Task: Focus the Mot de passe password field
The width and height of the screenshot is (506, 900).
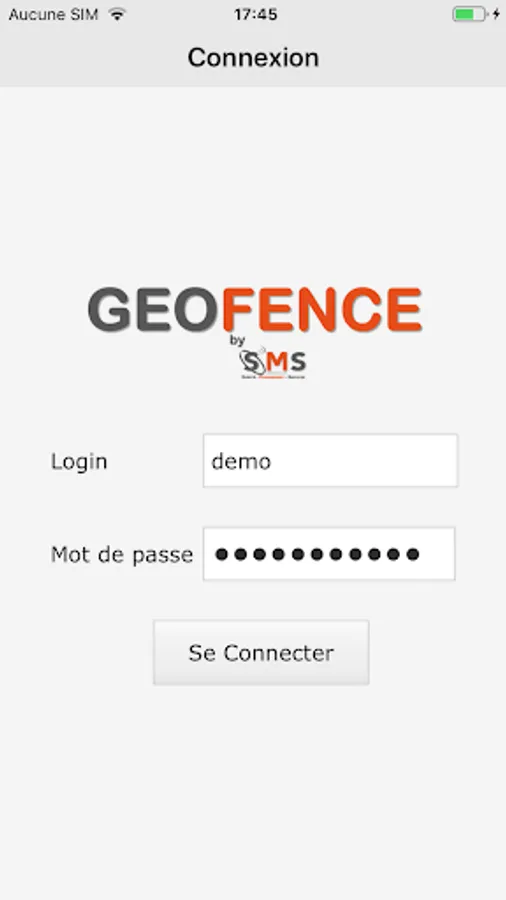Action: (329, 554)
